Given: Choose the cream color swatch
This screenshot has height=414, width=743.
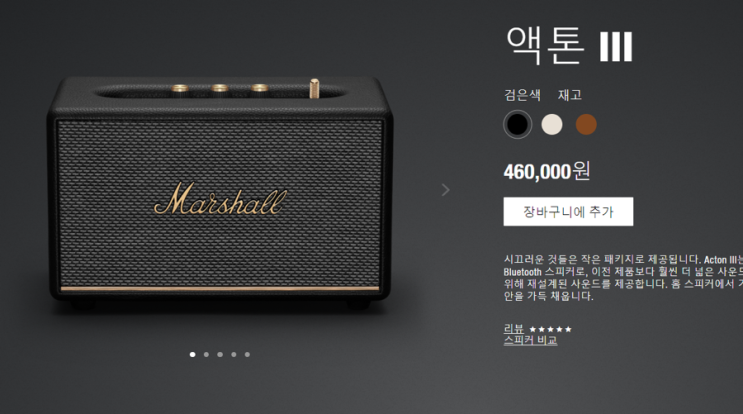Looking at the screenshot, I should 552,125.
